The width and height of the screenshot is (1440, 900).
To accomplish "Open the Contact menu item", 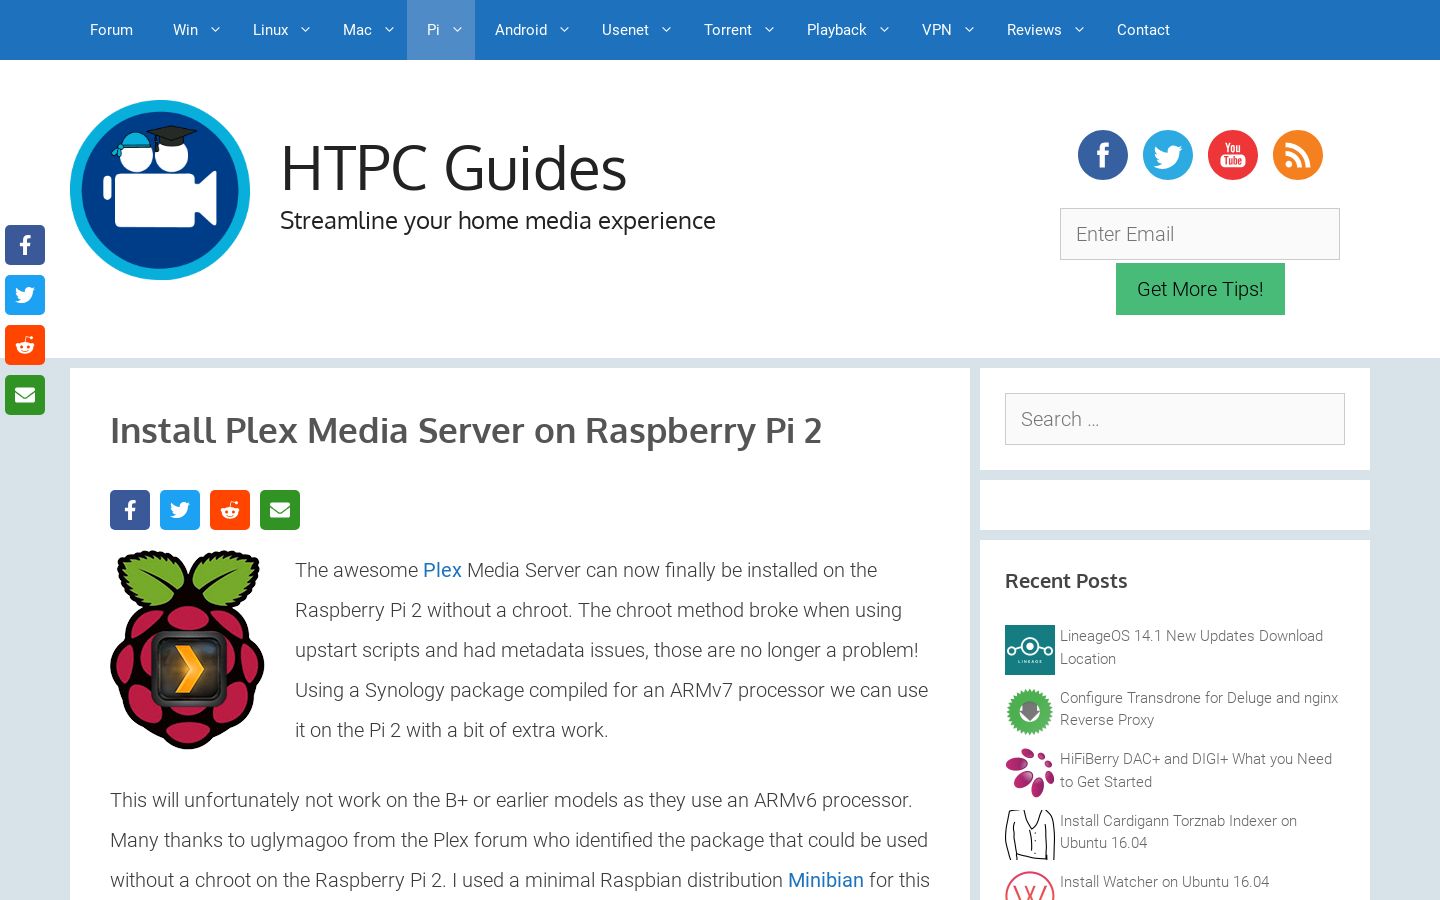I will tap(1143, 30).
